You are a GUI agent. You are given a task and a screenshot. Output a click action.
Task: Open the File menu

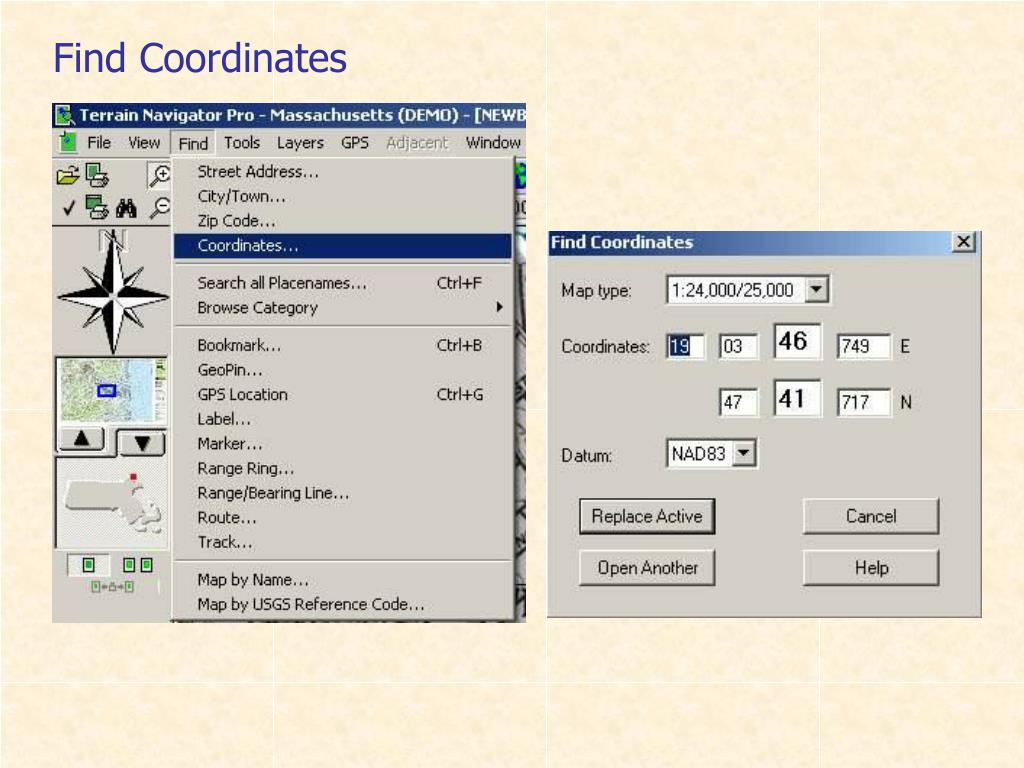[99, 142]
